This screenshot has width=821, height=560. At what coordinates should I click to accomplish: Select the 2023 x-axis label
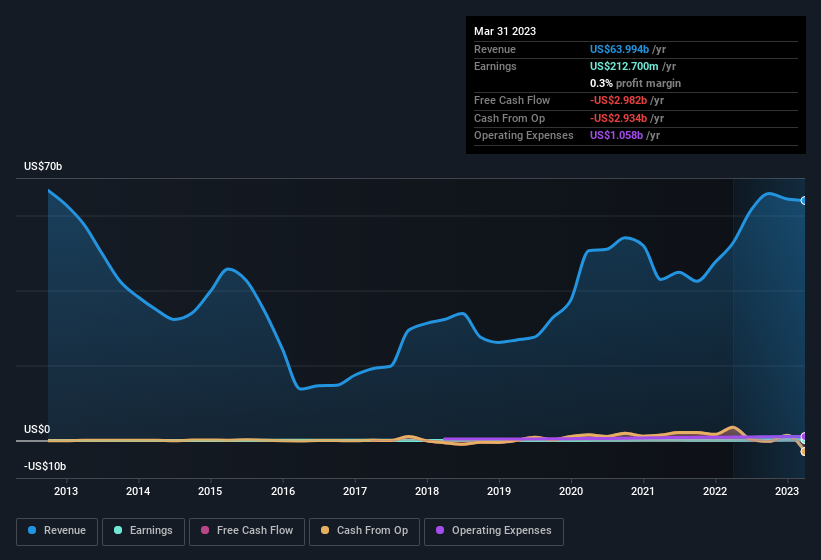pos(787,491)
